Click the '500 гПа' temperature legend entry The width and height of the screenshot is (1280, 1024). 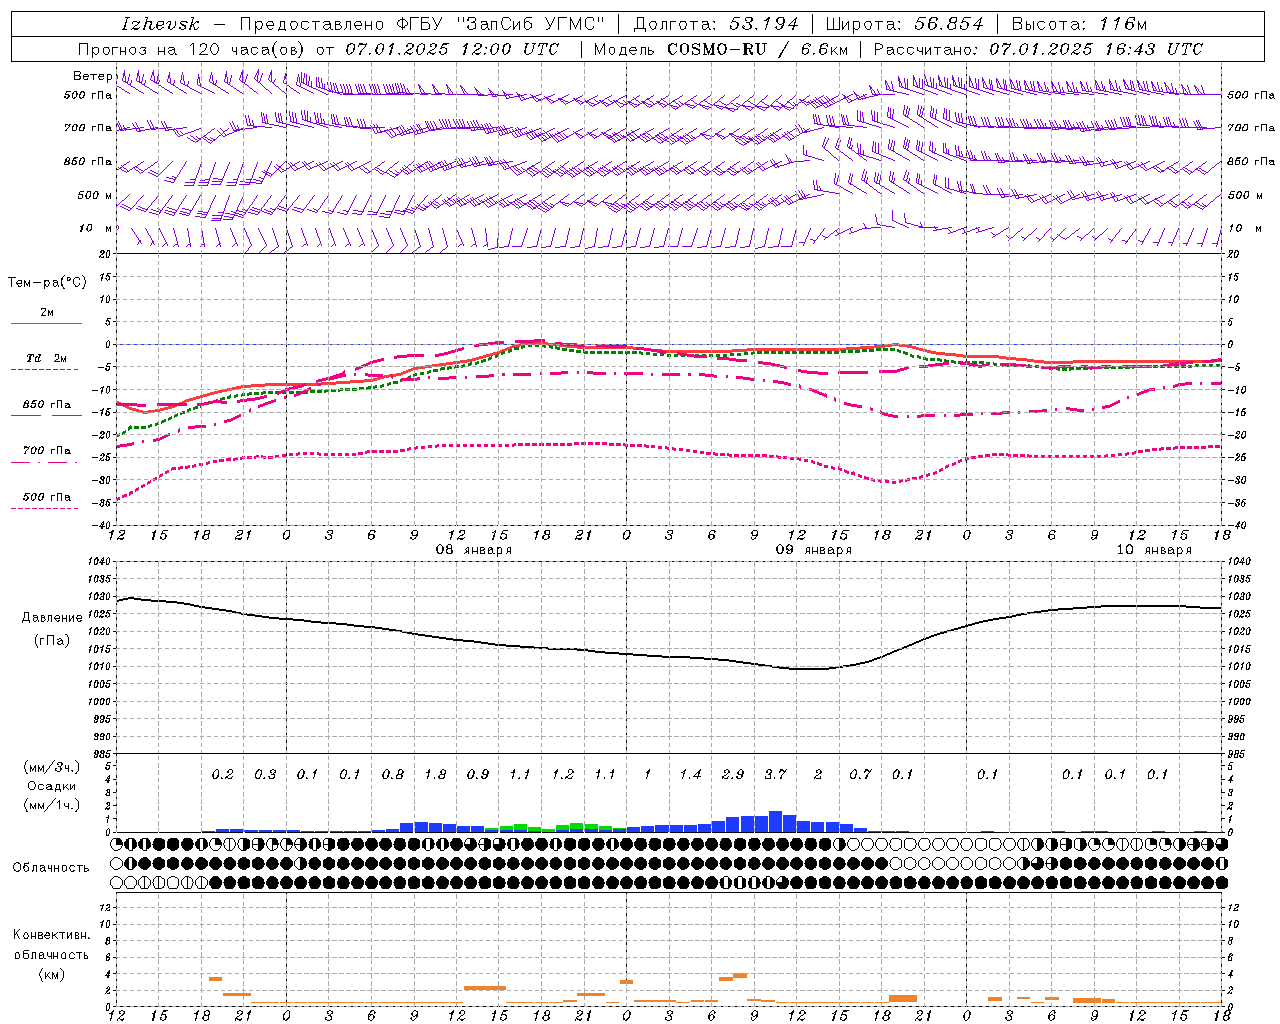pyautogui.click(x=46, y=497)
